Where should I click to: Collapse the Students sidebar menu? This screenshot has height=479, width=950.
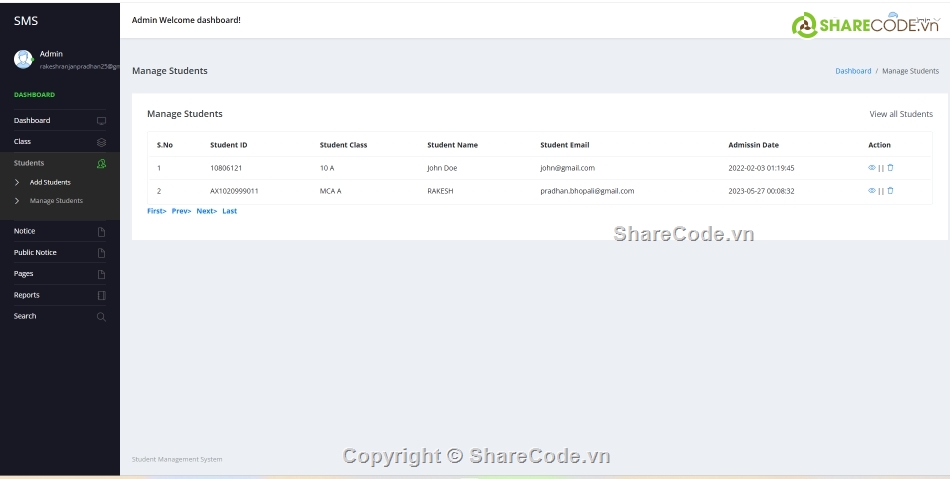[30, 163]
